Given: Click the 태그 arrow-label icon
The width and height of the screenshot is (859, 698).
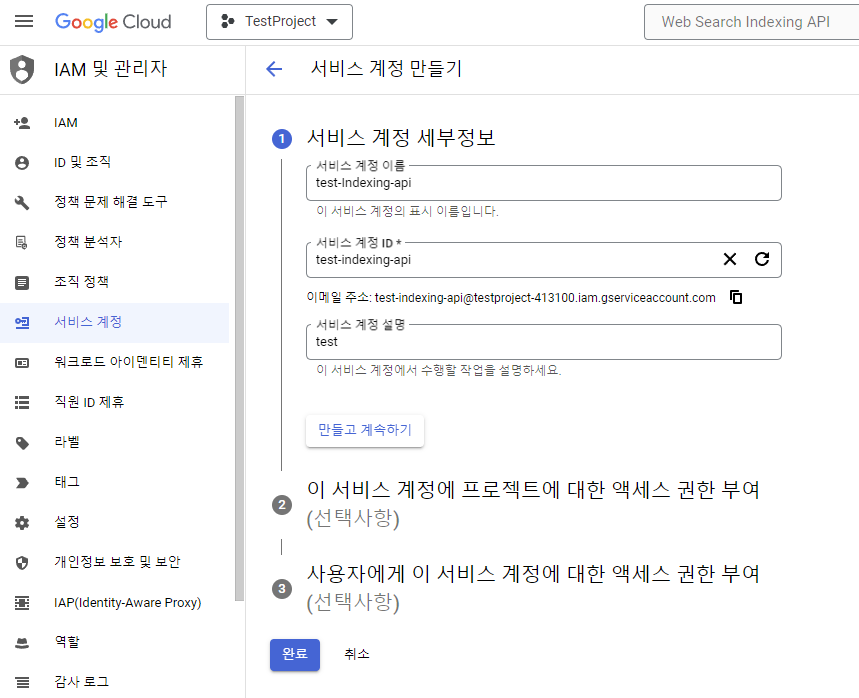Looking at the screenshot, I should [22, 483].
